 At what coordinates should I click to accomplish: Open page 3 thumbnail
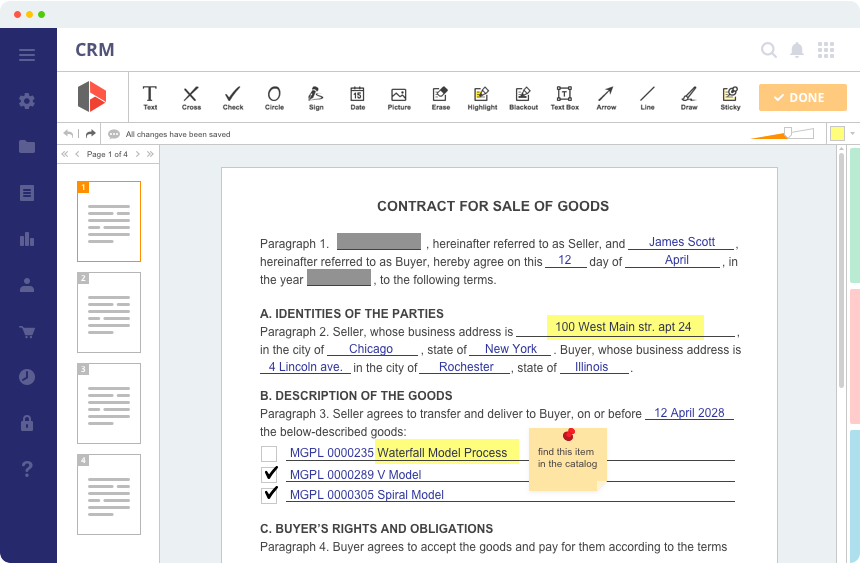108,403
